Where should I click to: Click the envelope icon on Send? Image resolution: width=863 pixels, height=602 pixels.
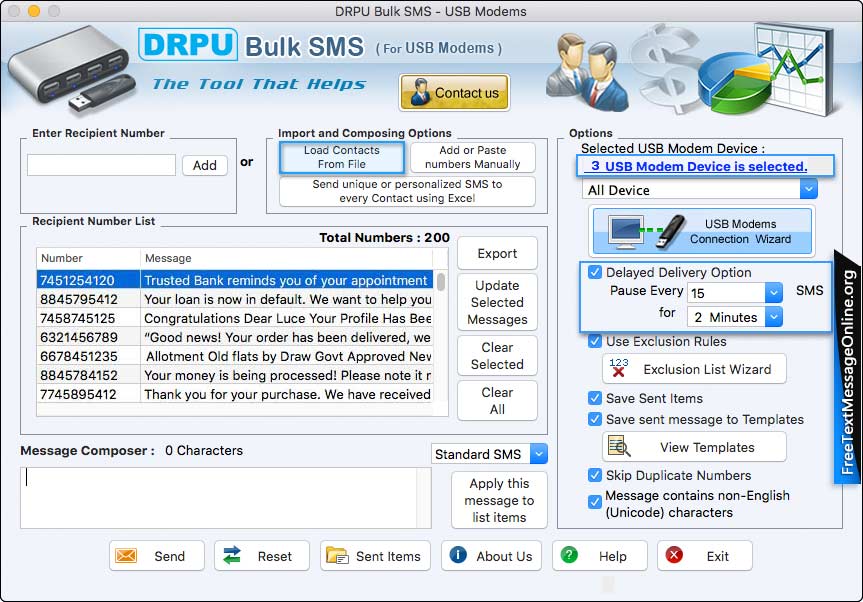point(126,556)
